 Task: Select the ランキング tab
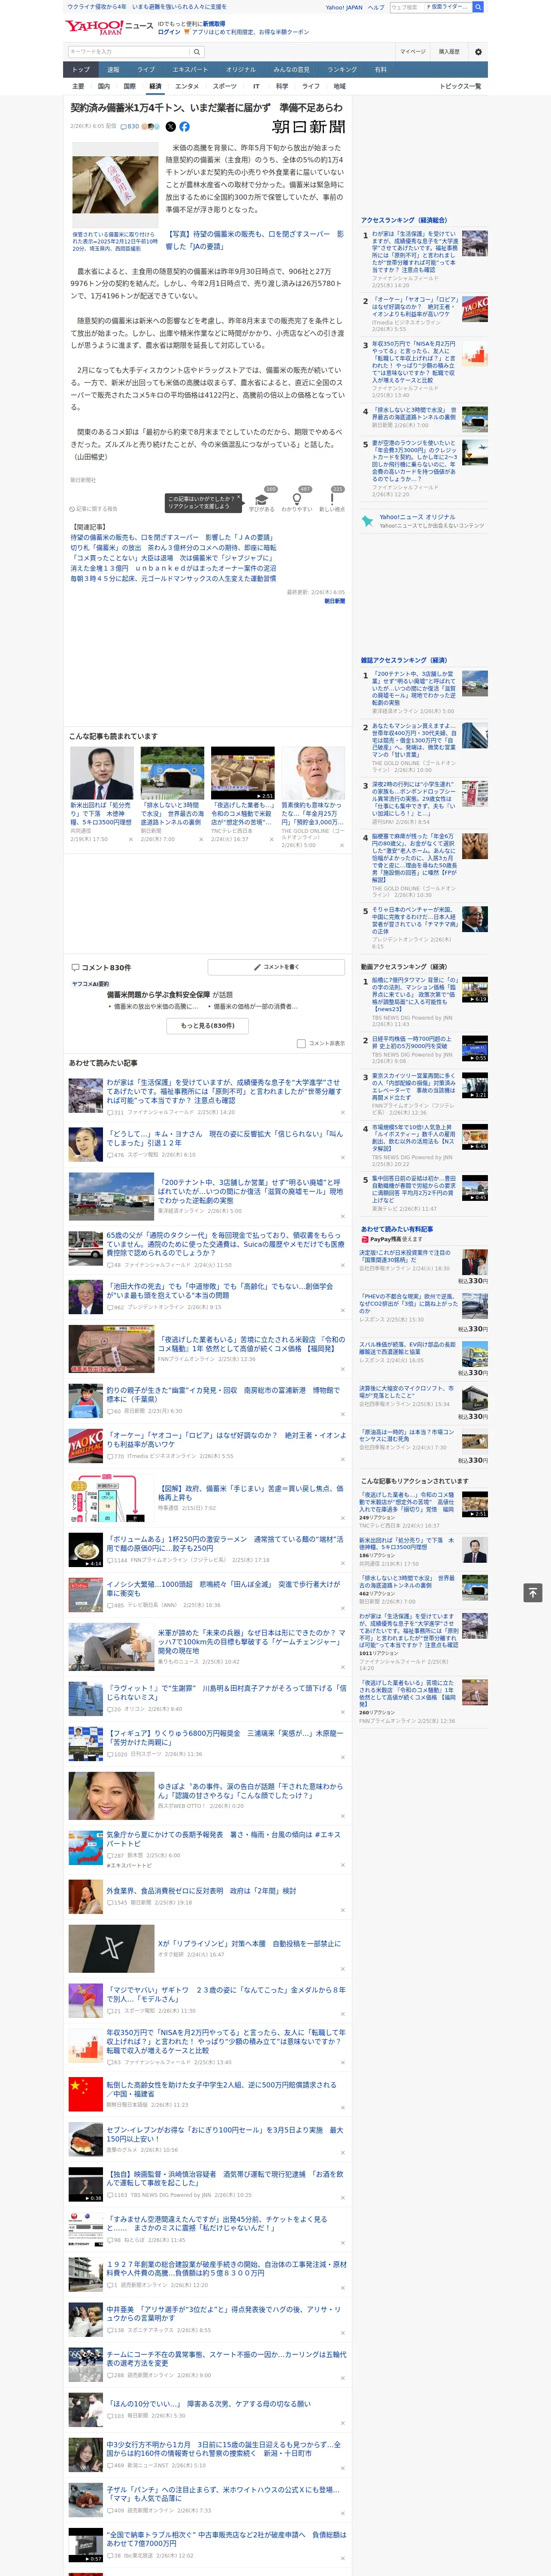pyautogui.click(x=342, y=69)
